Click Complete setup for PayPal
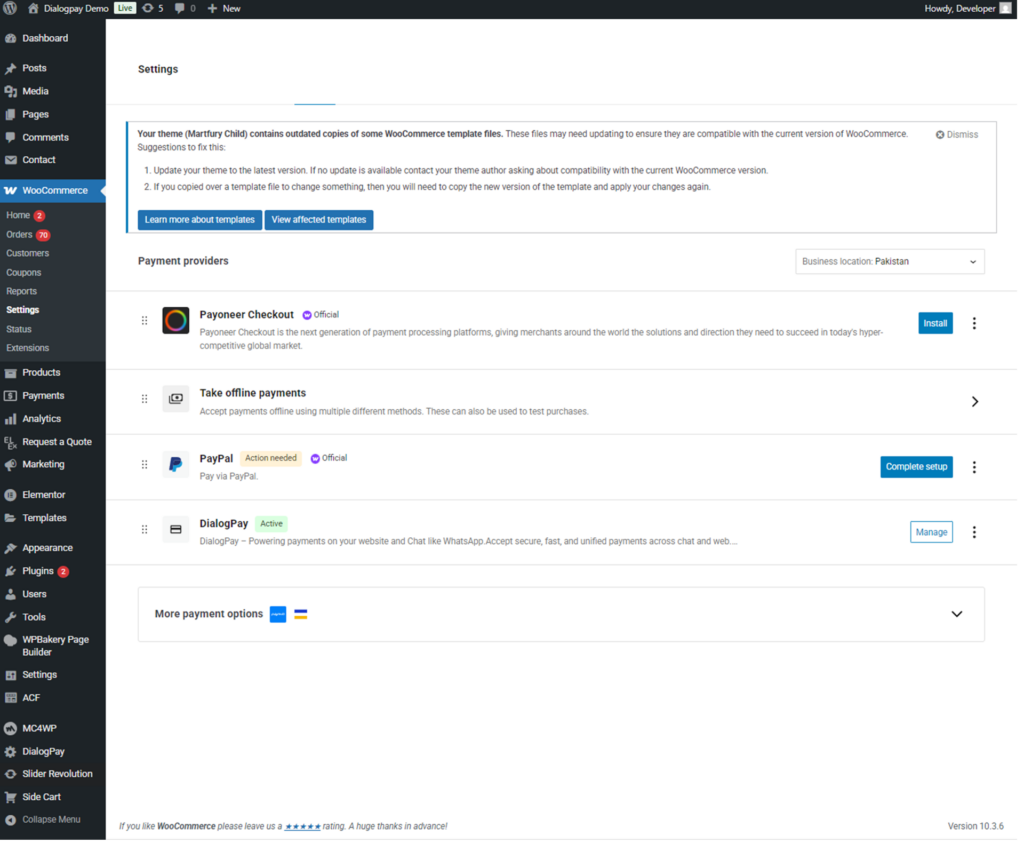Viewport: 1024px width, 843px height. tap(916, 467)
